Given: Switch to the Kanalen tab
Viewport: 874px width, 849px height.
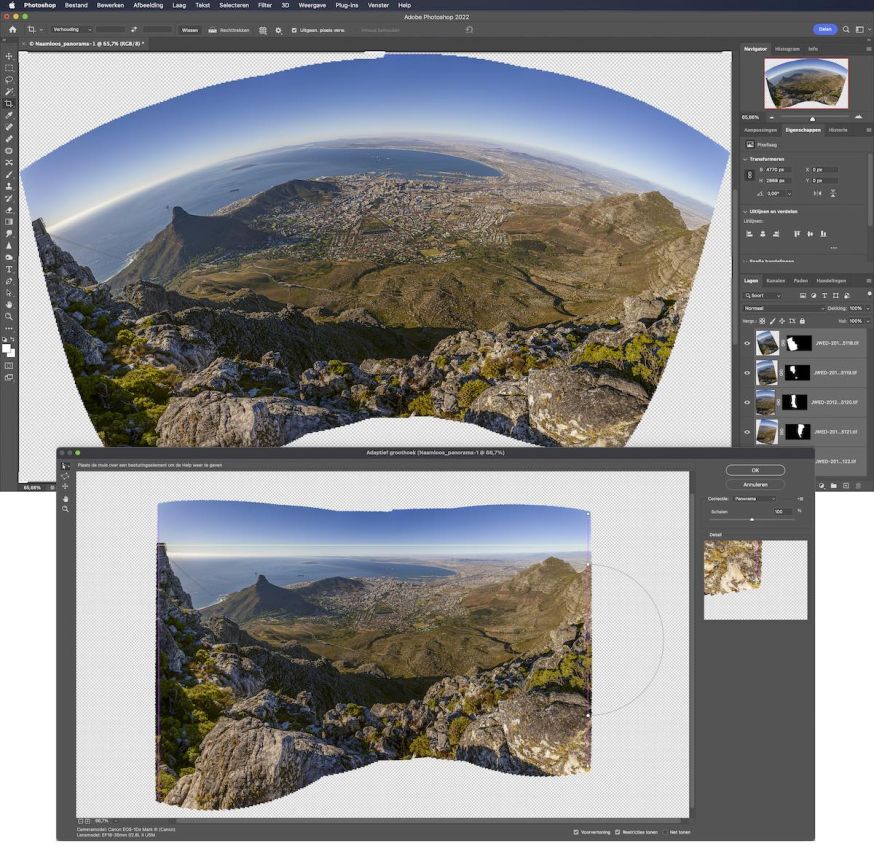Looking at the screenshot, I should click(x=776, y=280).
